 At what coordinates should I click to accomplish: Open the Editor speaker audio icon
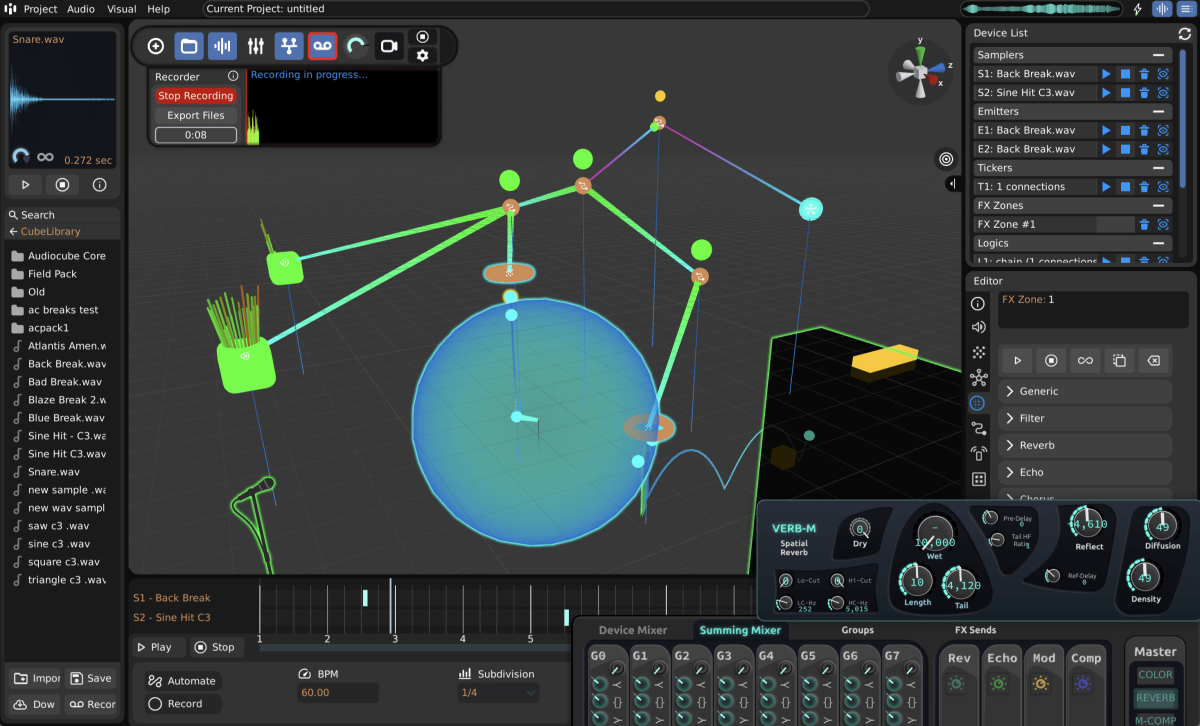[x=978, y=327]
